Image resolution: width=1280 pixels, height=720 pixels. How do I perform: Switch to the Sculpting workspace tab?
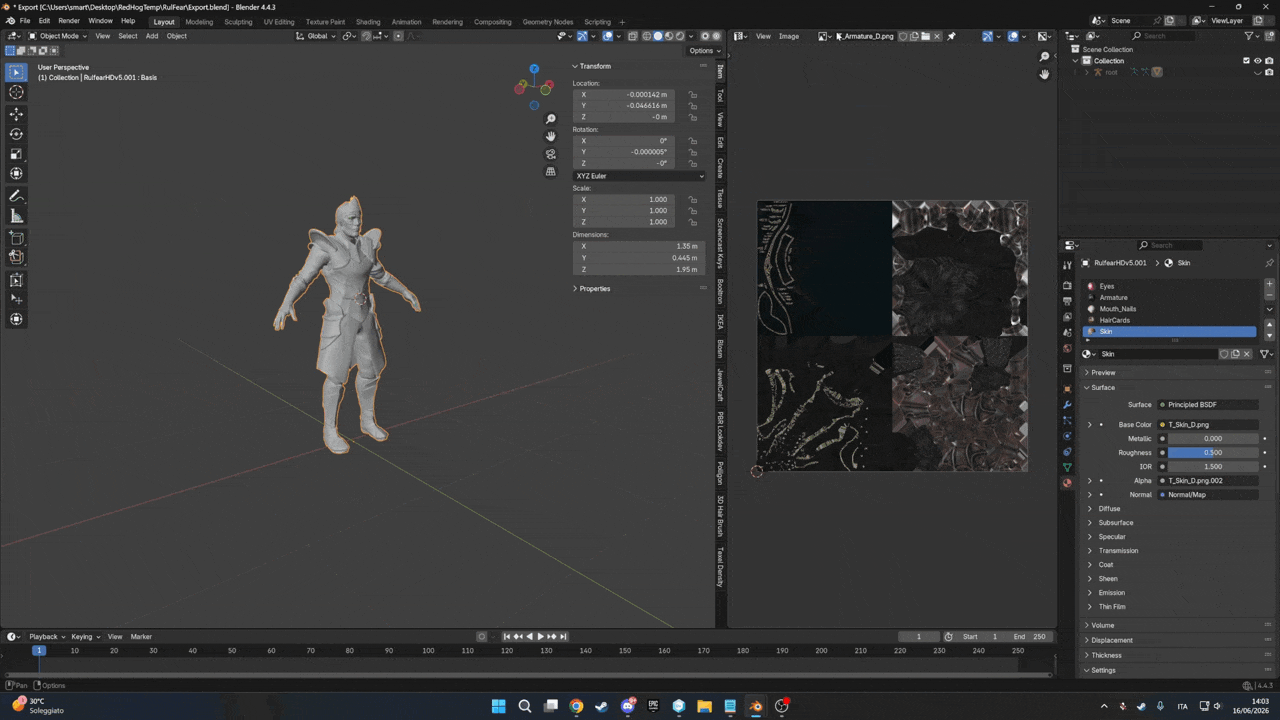click(238, 22)
